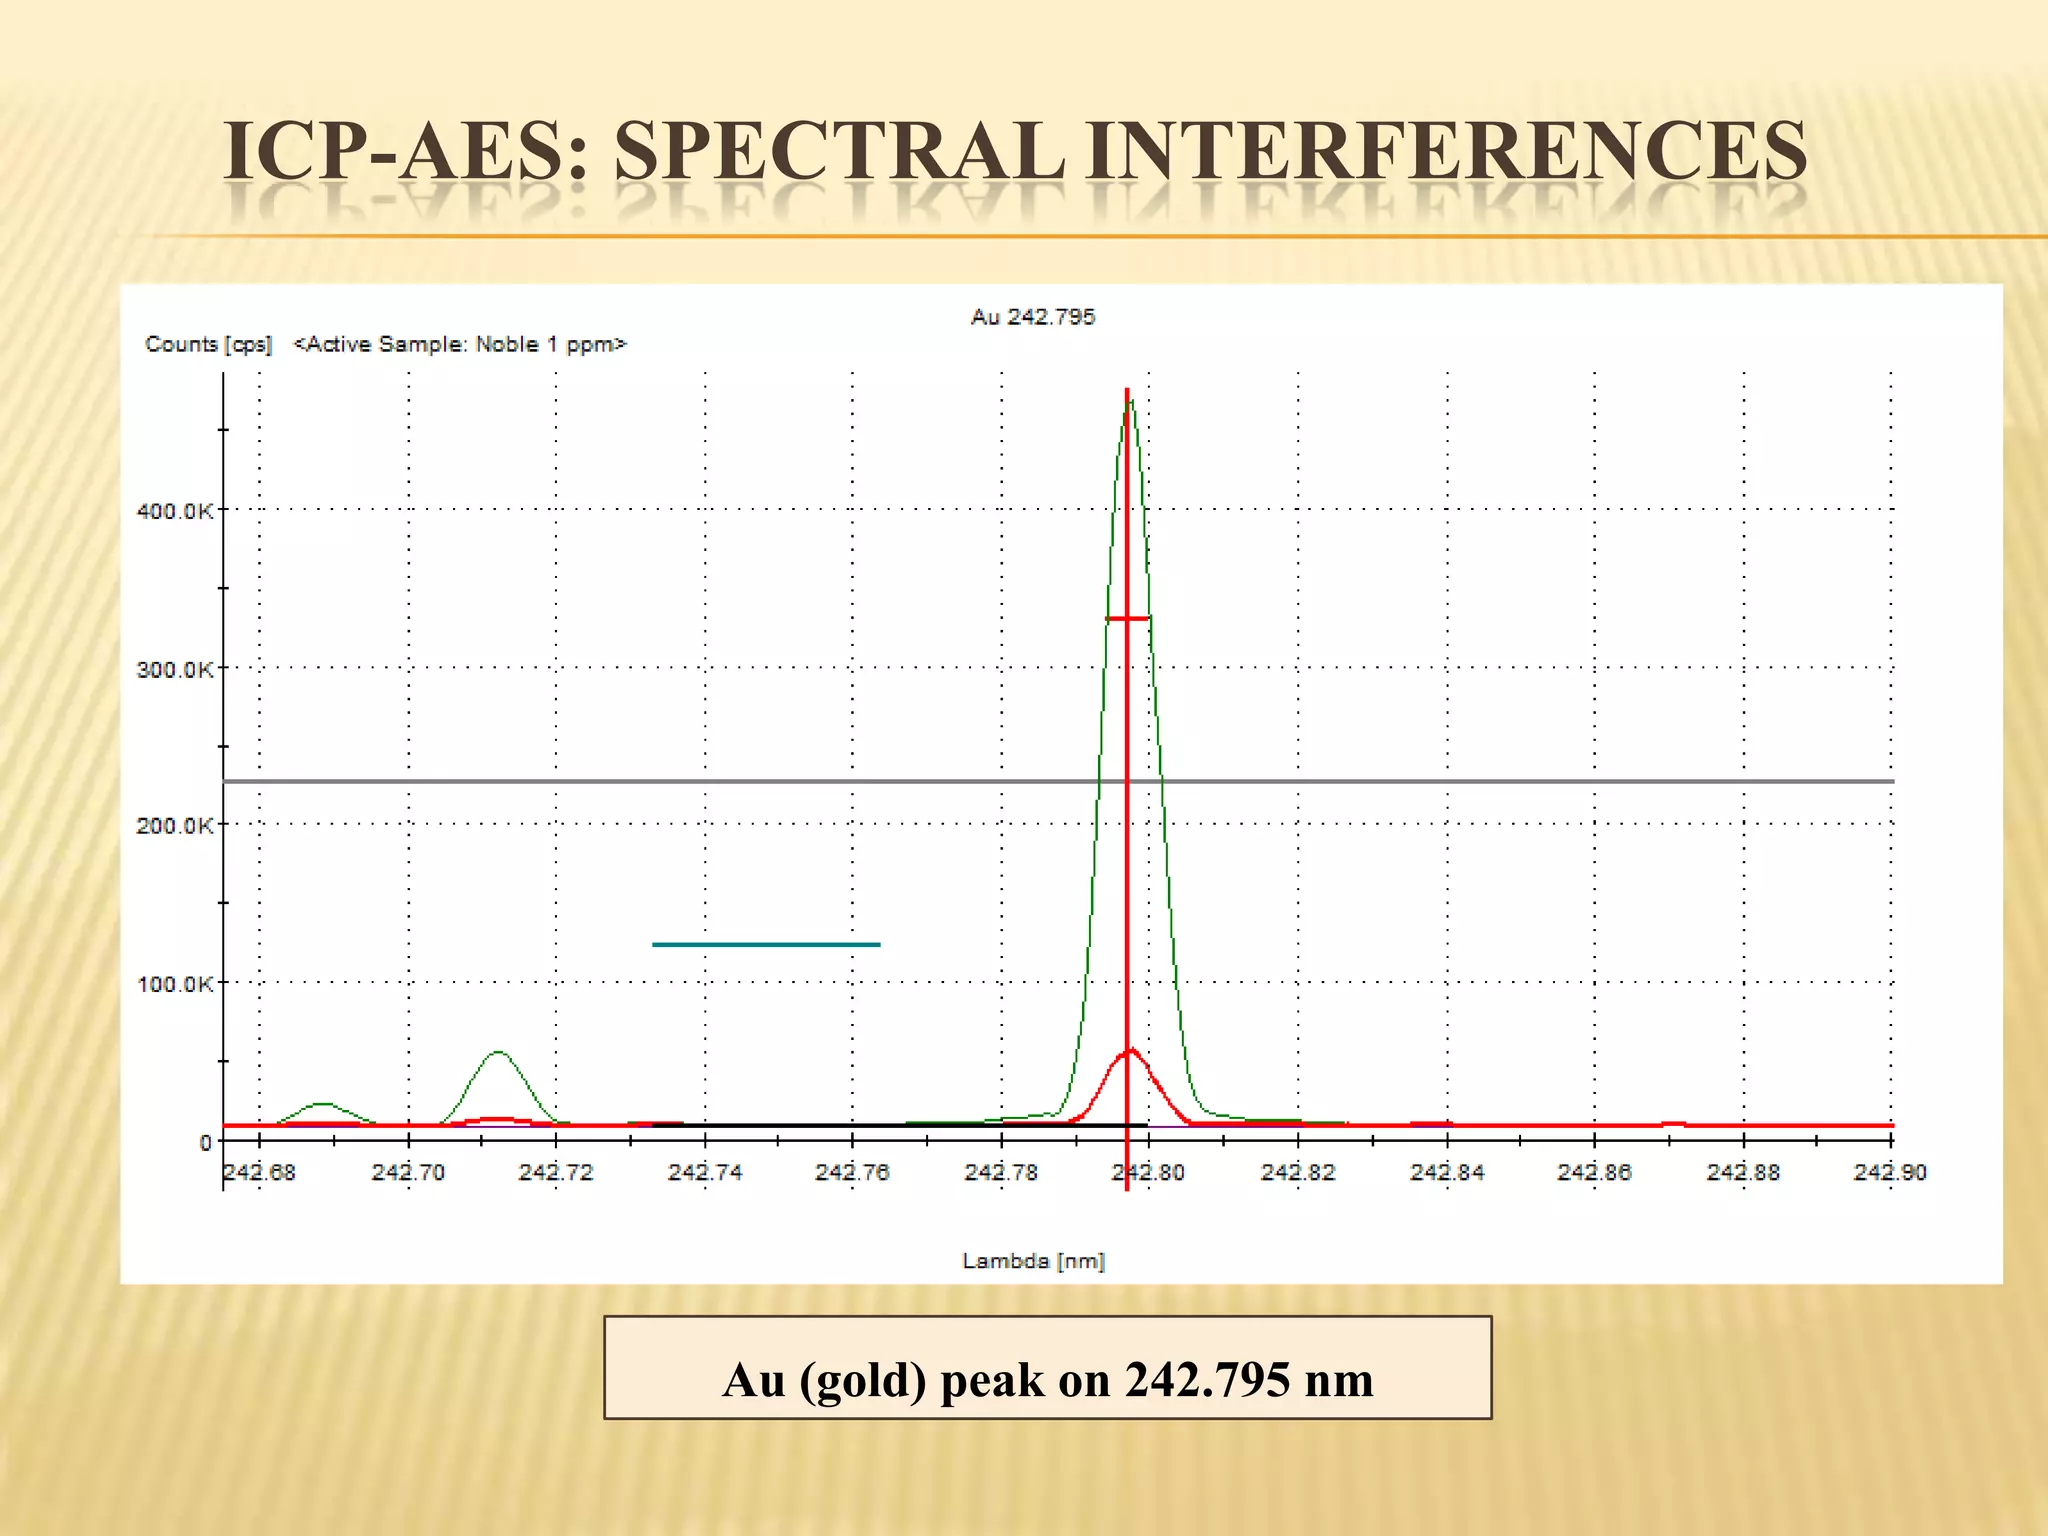This screenshot has width=2048, height=1536.
Task: Click the 242.90 x-axis tick label
Action: 1889,1172
